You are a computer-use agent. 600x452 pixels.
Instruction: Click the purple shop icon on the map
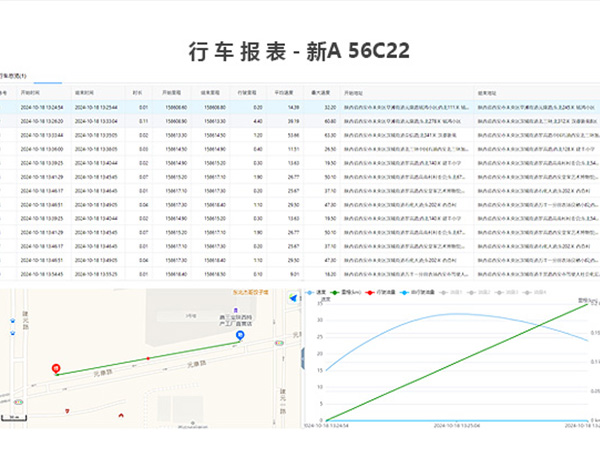pyautogui.click(x=236, y=310)
